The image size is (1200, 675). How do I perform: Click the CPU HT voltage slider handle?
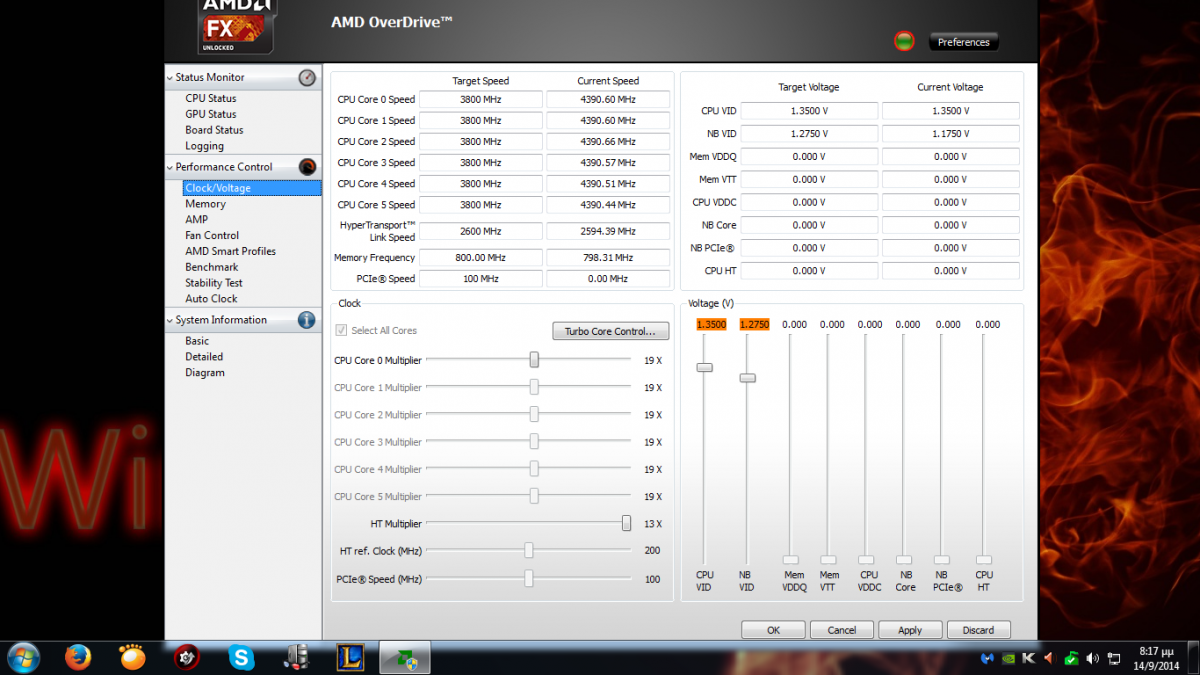(x=984, y=560)
